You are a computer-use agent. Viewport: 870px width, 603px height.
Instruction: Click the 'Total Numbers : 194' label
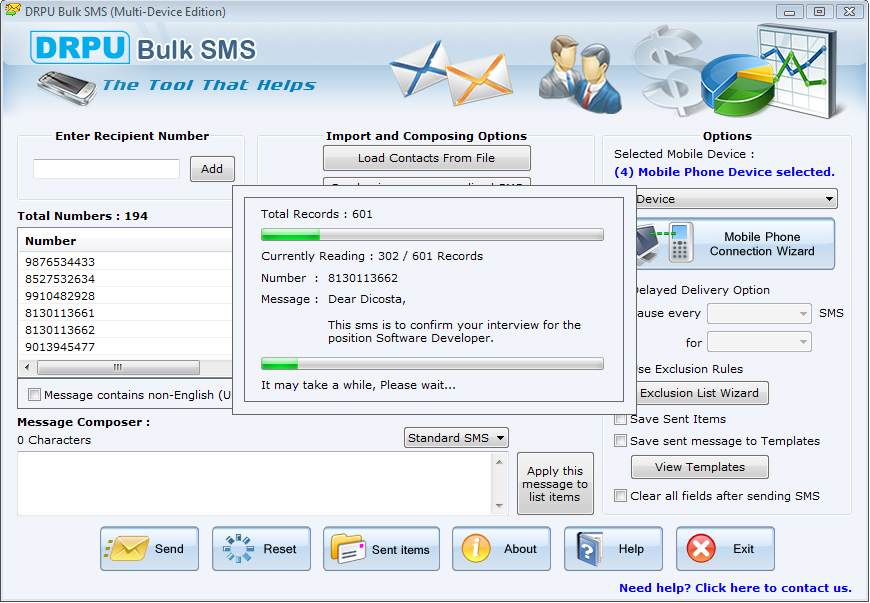(x=83, y=216)
